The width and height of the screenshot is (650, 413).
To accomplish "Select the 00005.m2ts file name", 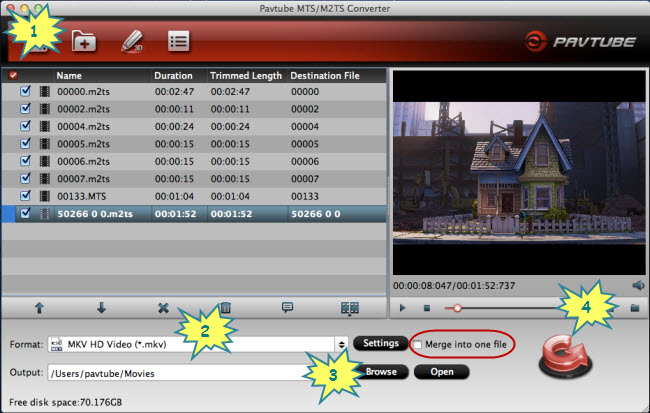I will [83, 144].
